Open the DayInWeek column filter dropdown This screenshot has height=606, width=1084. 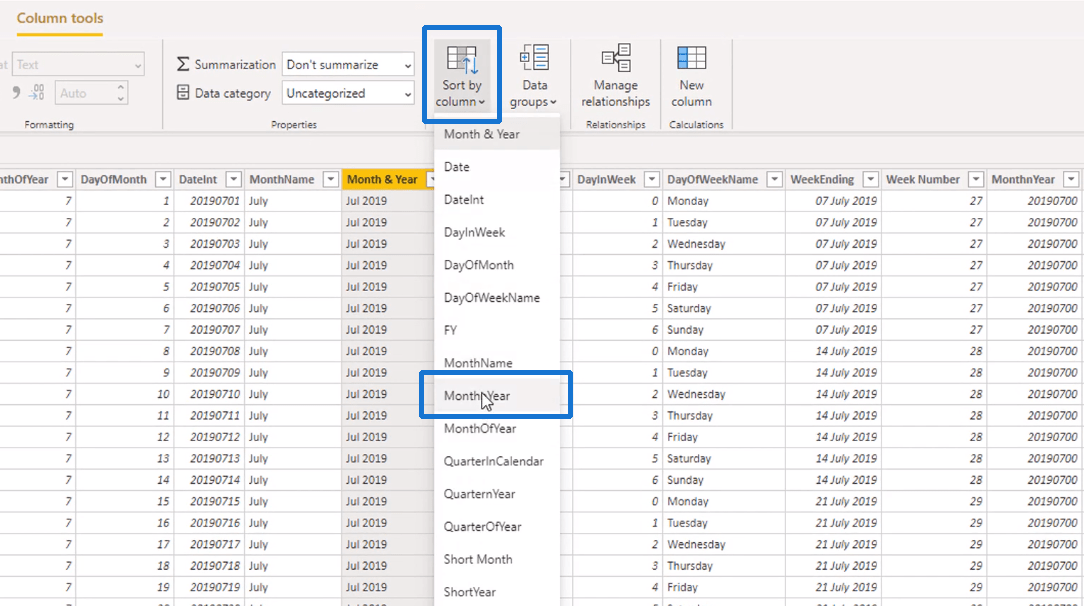click(x=651, y=180)
